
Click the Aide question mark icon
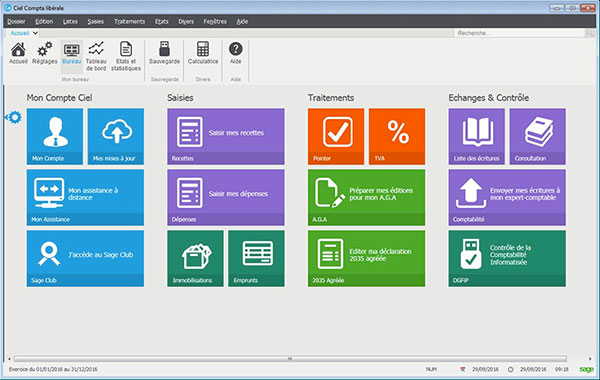[235, 53]
